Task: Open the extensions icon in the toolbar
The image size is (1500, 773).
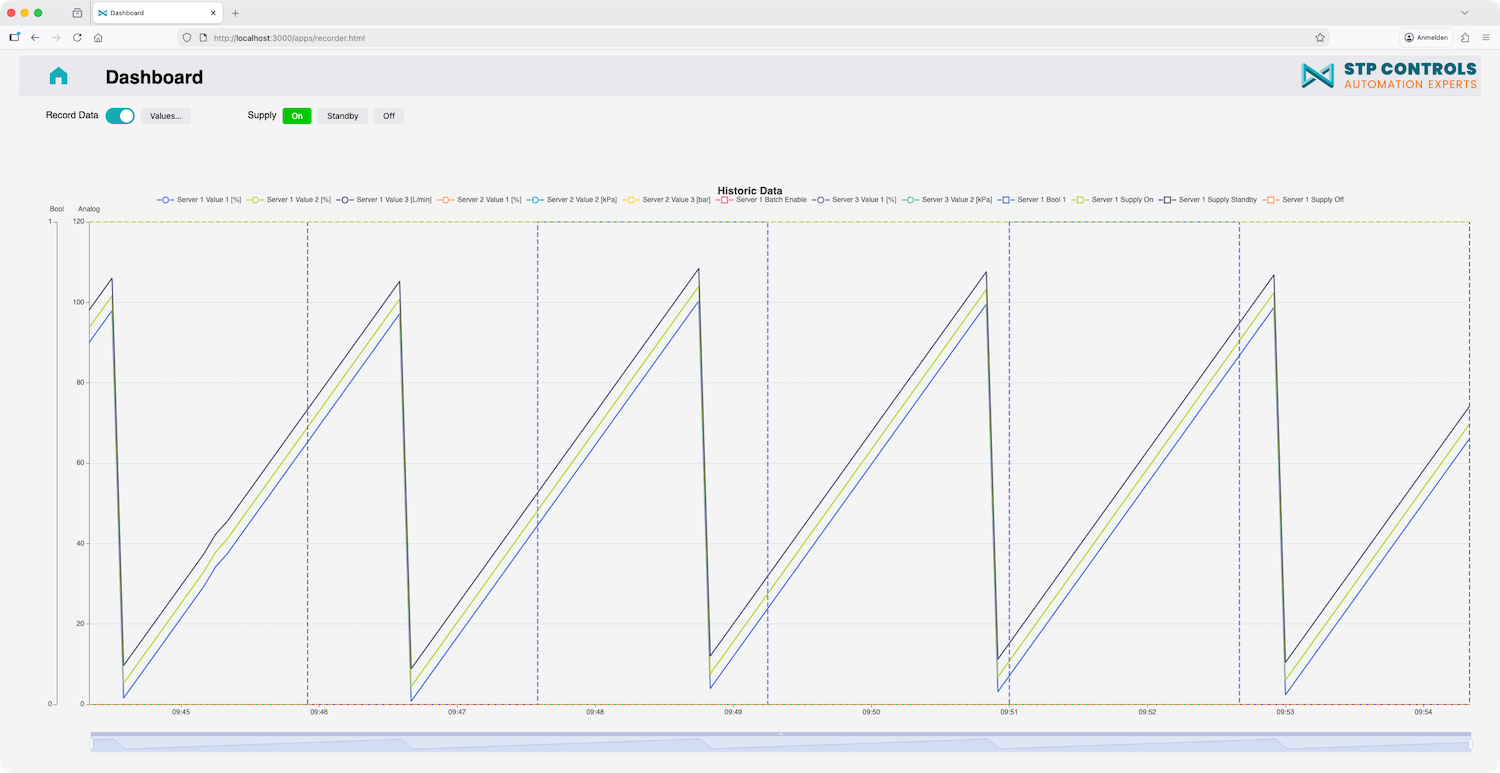Action: [1465, 37]
